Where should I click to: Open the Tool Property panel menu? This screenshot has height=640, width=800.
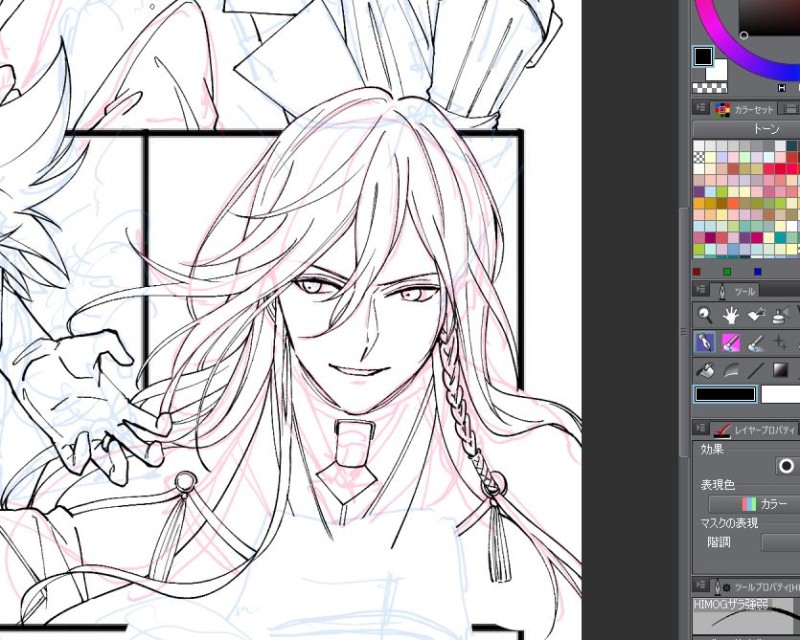[x=701, y=585]
